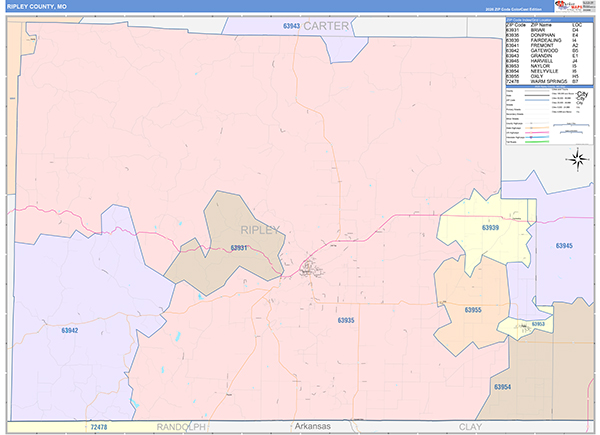This screenshot has height=435, width=600.
Task: Click the ZIP label 63942 on the map
Action: [70, 330]
